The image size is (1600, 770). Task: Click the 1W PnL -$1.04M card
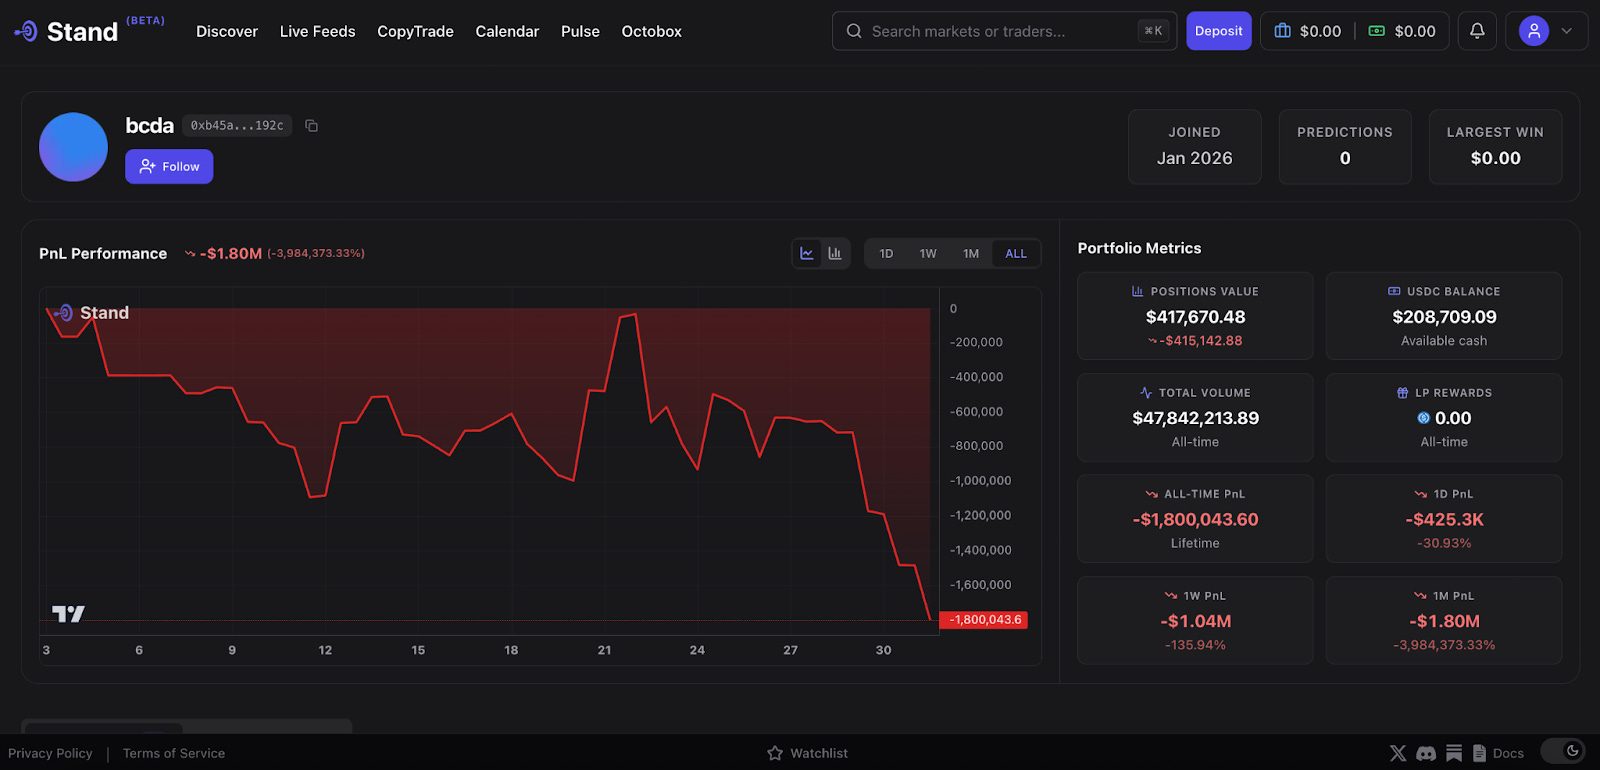click(1195, 620)
